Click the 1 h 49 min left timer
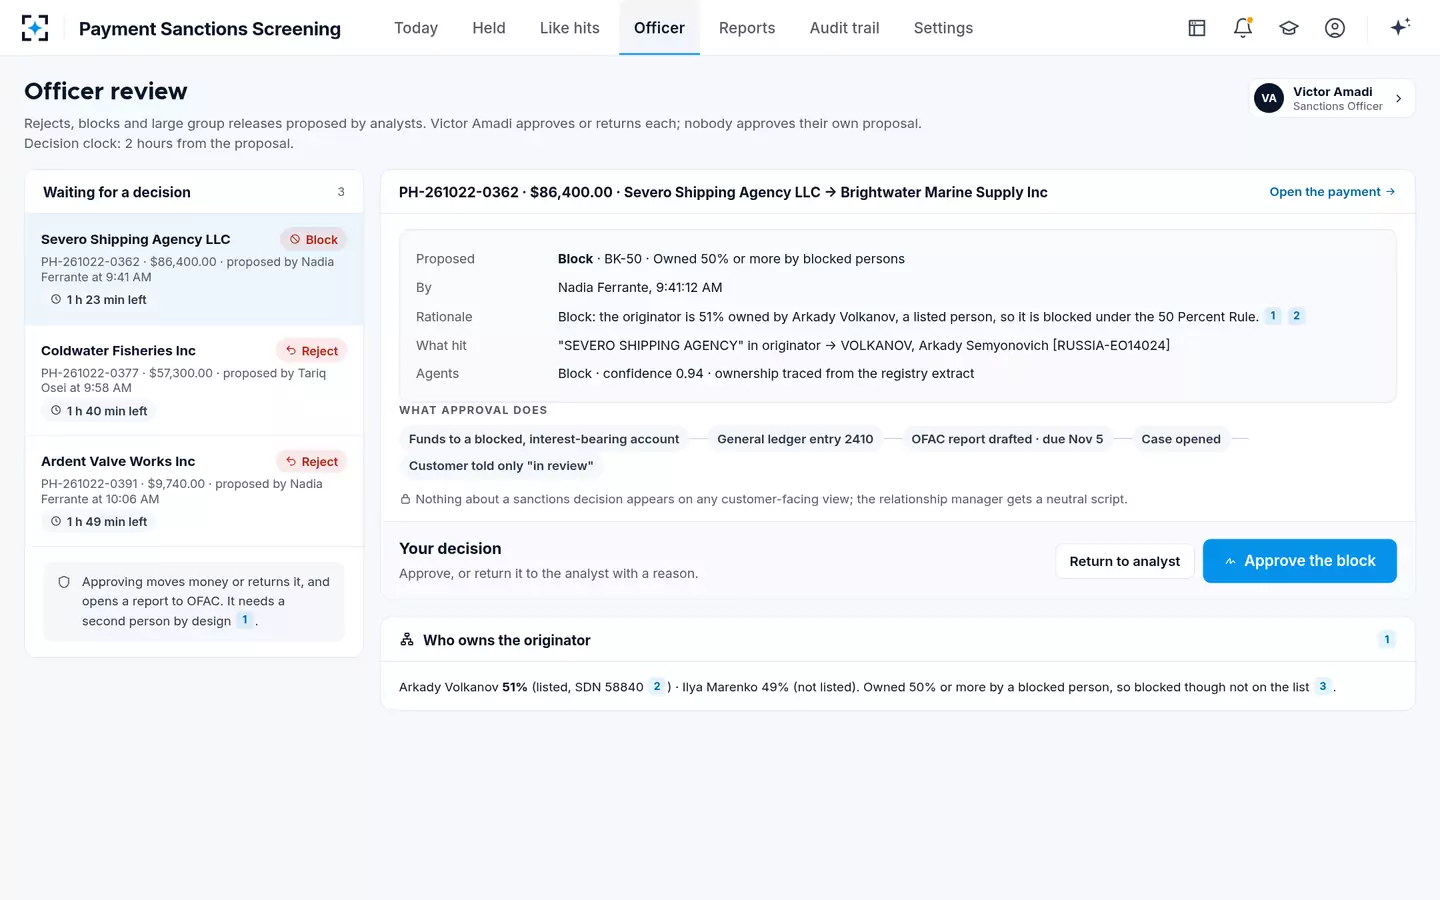This screenshot has height=900, width=1440. click(x=99, y=522)
